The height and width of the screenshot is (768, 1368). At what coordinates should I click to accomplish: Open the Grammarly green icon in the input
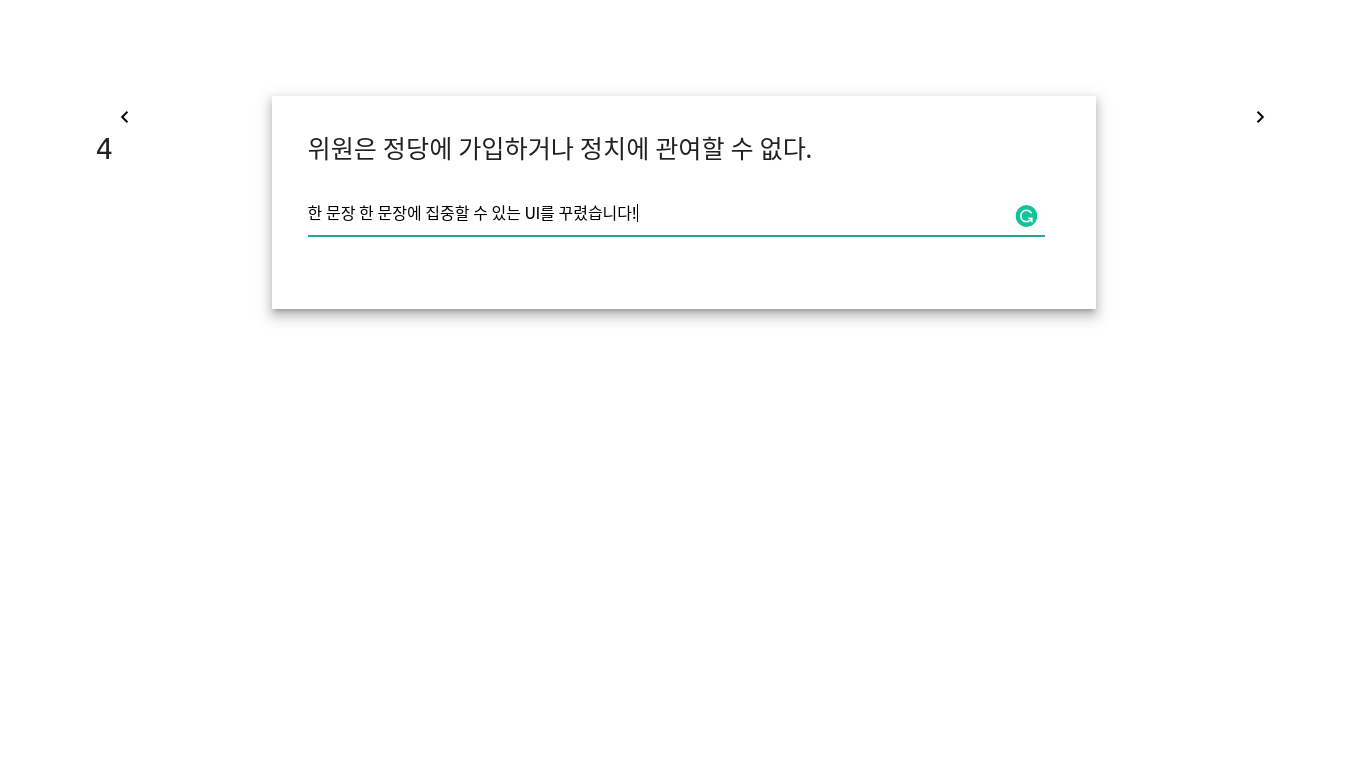point(1026,216)
